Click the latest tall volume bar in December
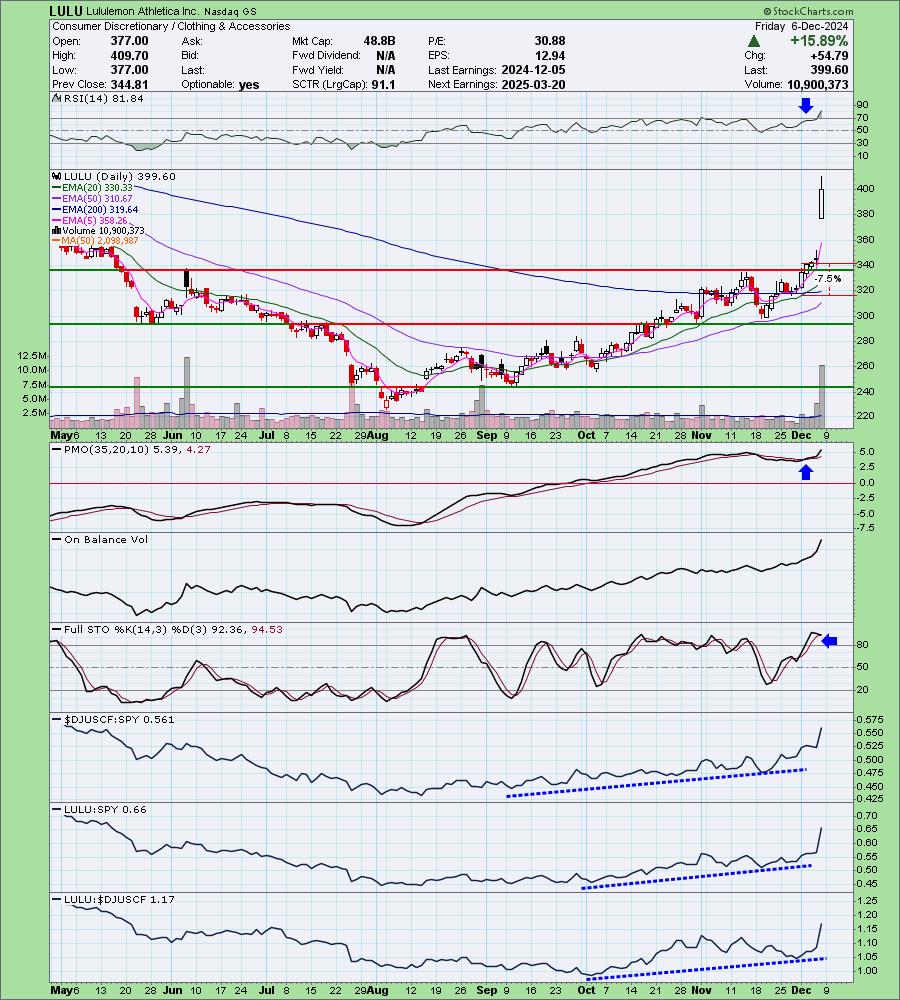The image size is (900, 1000). pos(822,396)
